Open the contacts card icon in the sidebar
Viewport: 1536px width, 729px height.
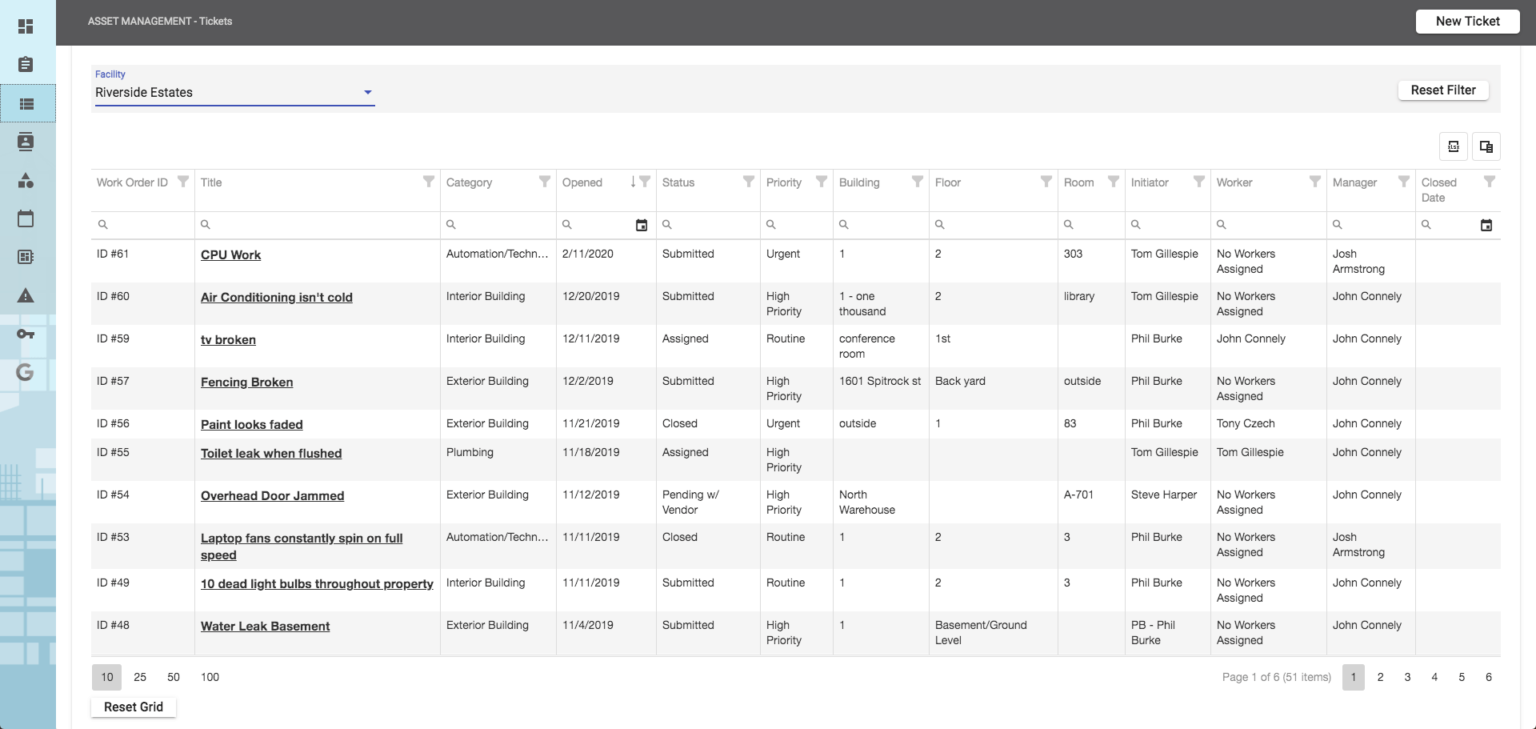click(x=25, y=141)
